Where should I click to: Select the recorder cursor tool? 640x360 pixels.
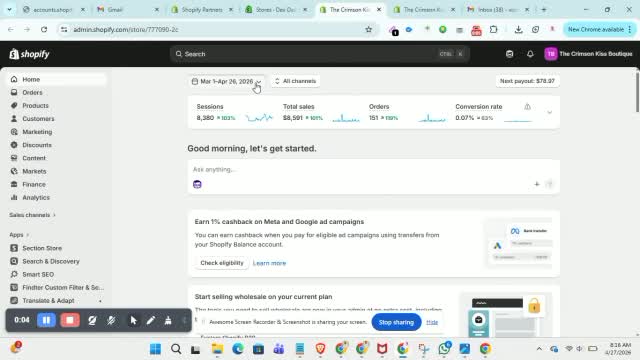tap(133, 320)
